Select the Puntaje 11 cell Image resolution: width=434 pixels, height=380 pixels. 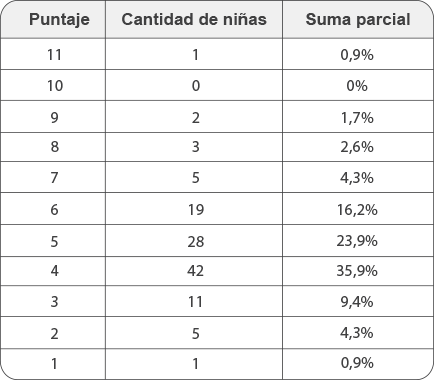click(53, 54)
